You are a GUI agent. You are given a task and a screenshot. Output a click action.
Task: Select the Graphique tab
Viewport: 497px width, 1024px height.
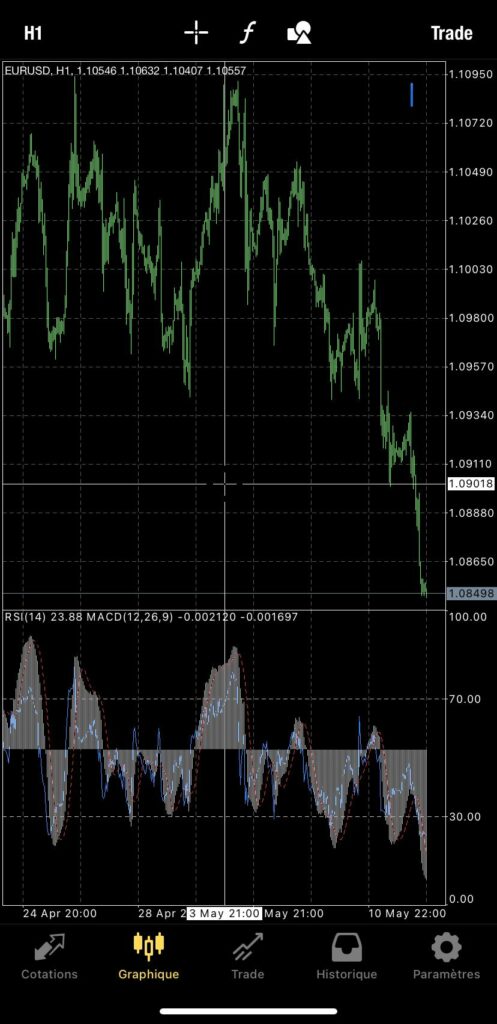148,956
